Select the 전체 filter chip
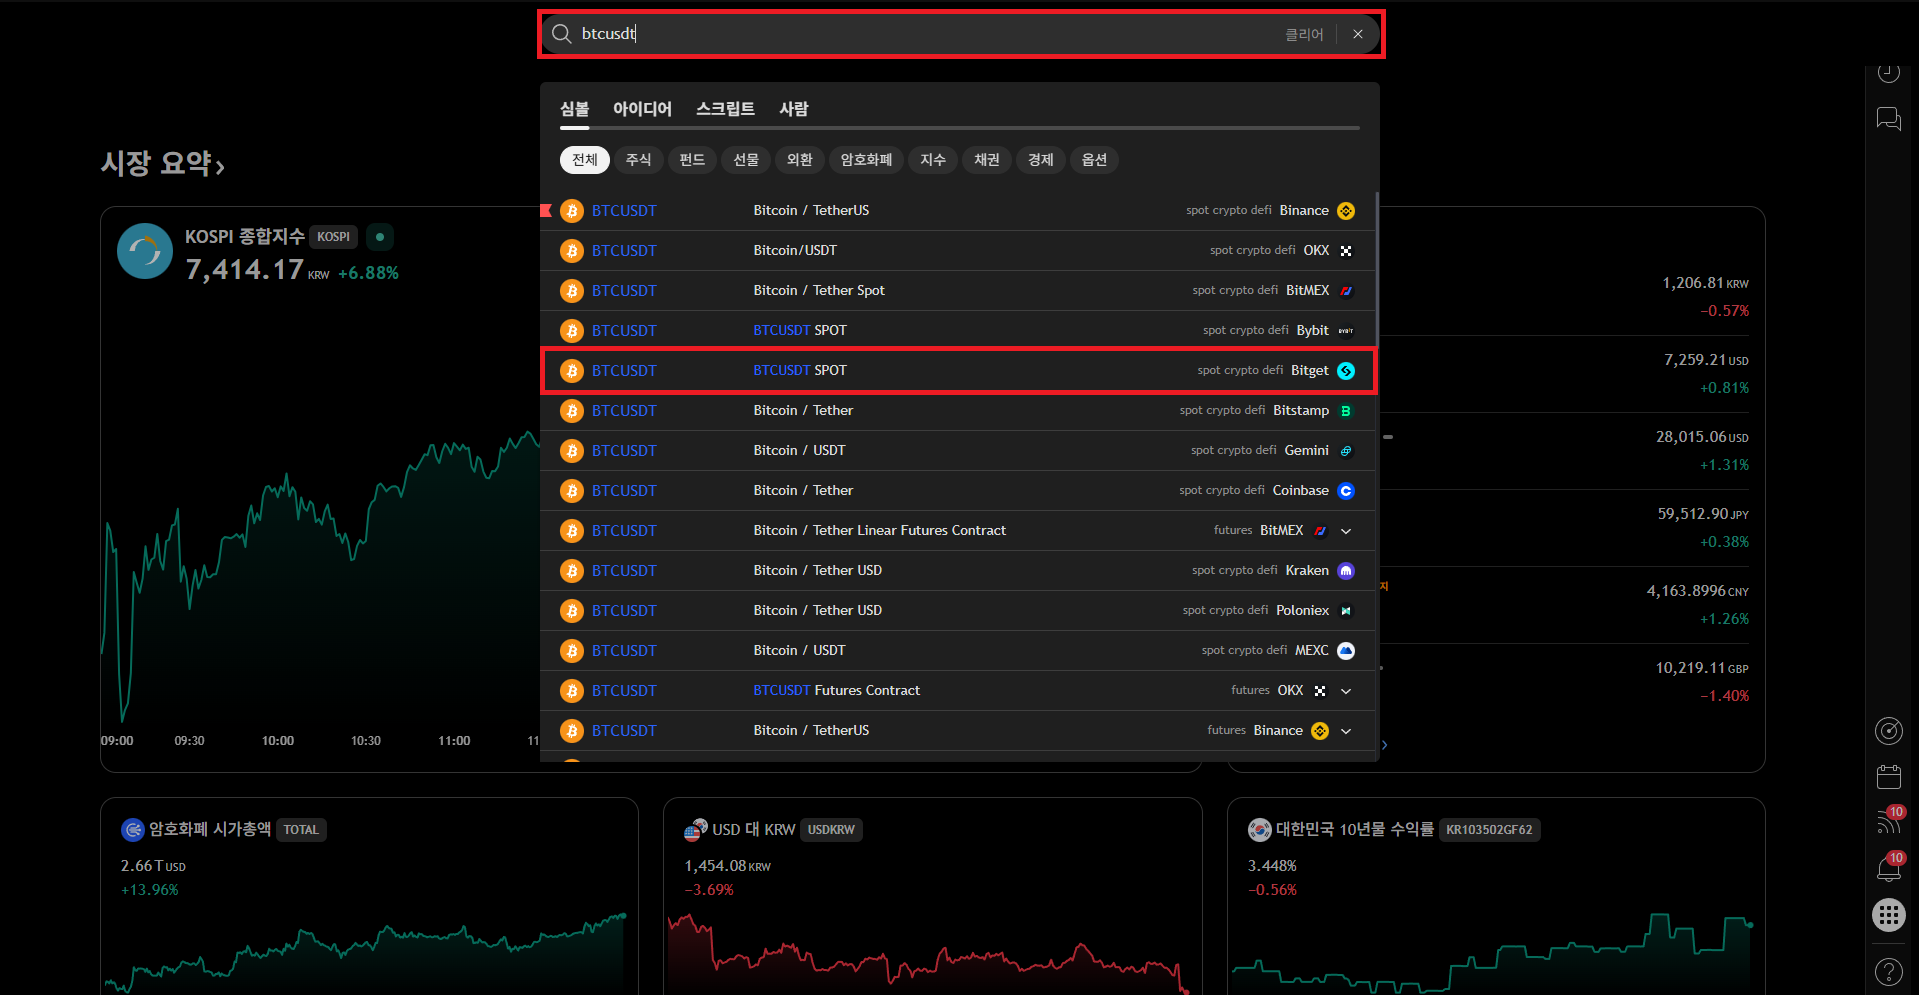 coord(585,160)
